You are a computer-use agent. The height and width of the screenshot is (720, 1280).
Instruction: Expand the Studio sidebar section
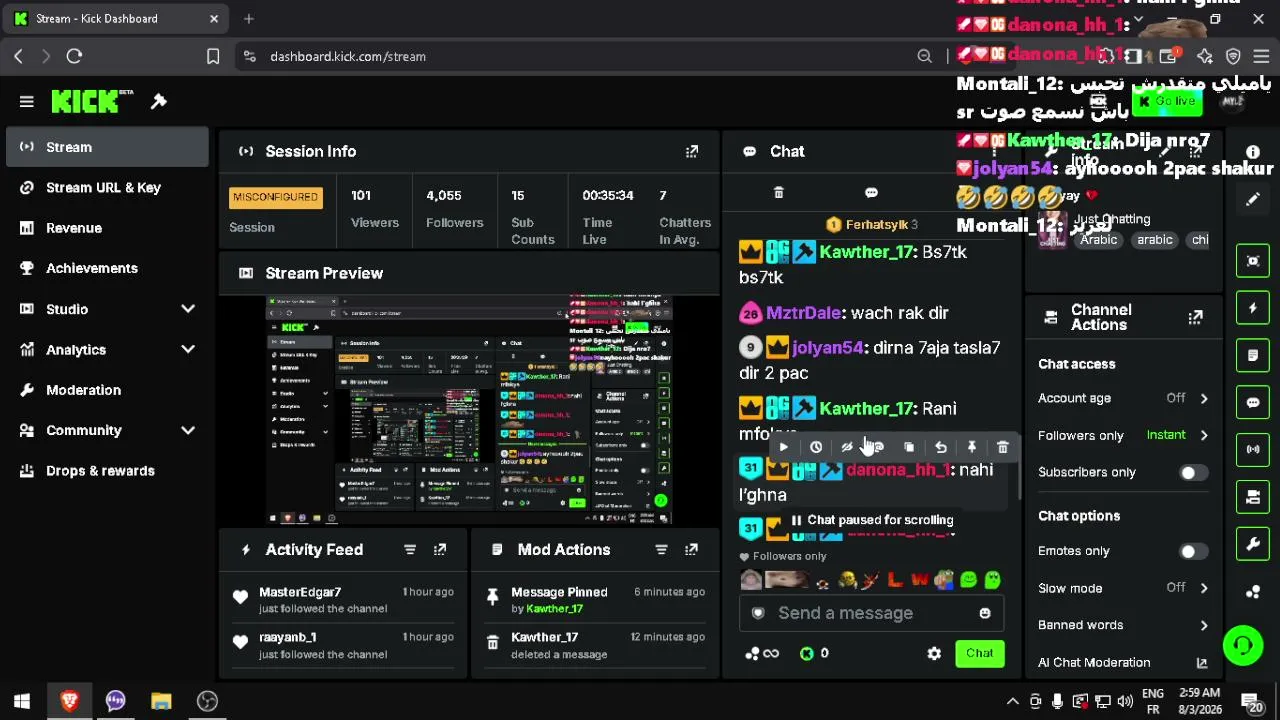pyautogui.click(x=188, y=309)
